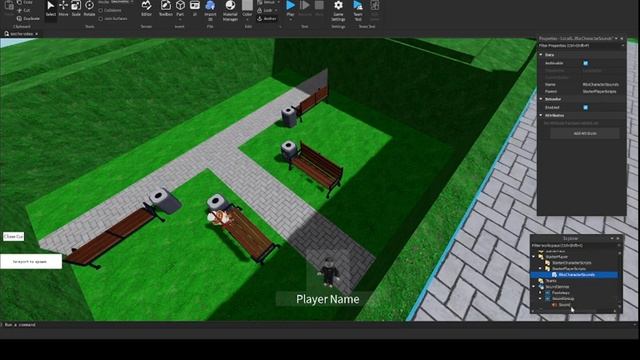640x360 pixels.
Task: Toggle the Collisions checkbox
Action: coord(101,10)
